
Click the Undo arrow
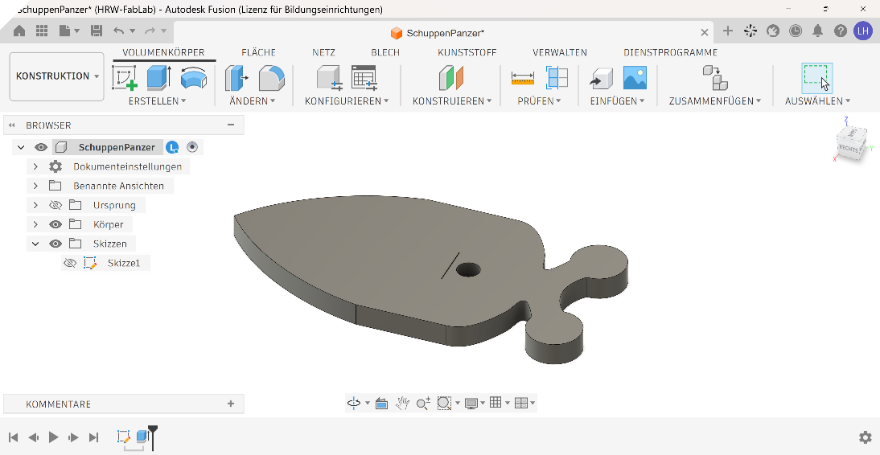(119, 31)
